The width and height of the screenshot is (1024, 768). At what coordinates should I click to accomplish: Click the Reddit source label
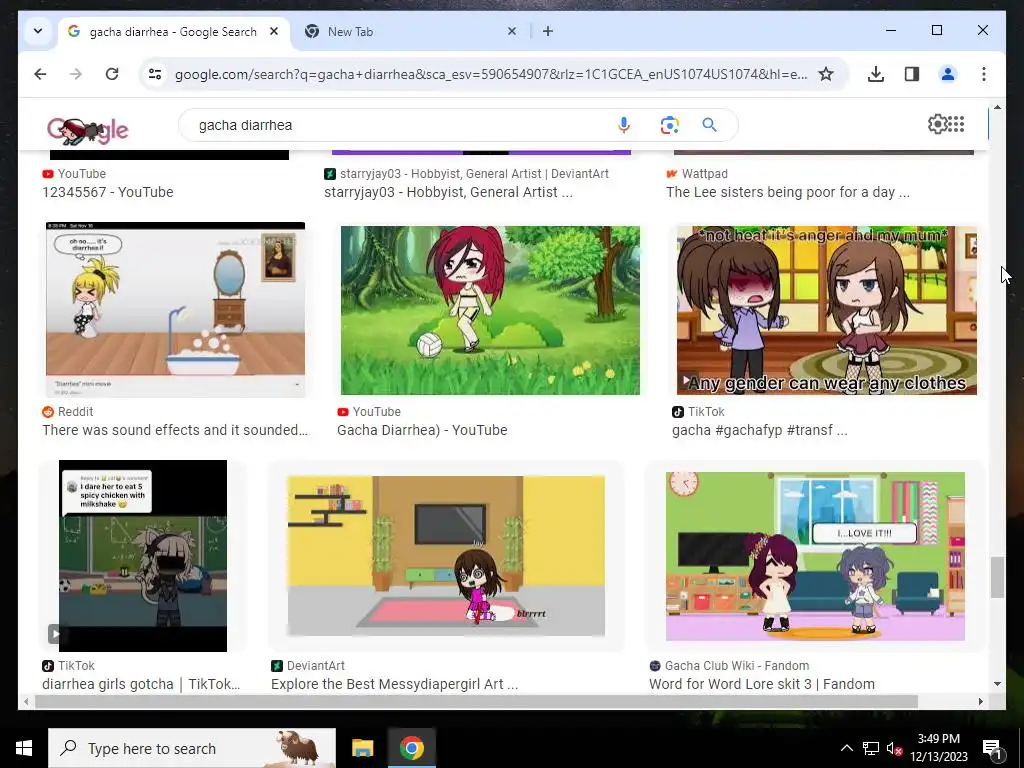coord(68,411)
